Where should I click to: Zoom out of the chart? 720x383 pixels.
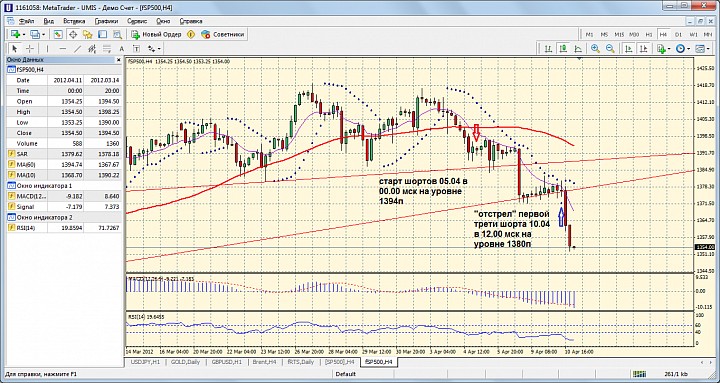click(610, 48)
